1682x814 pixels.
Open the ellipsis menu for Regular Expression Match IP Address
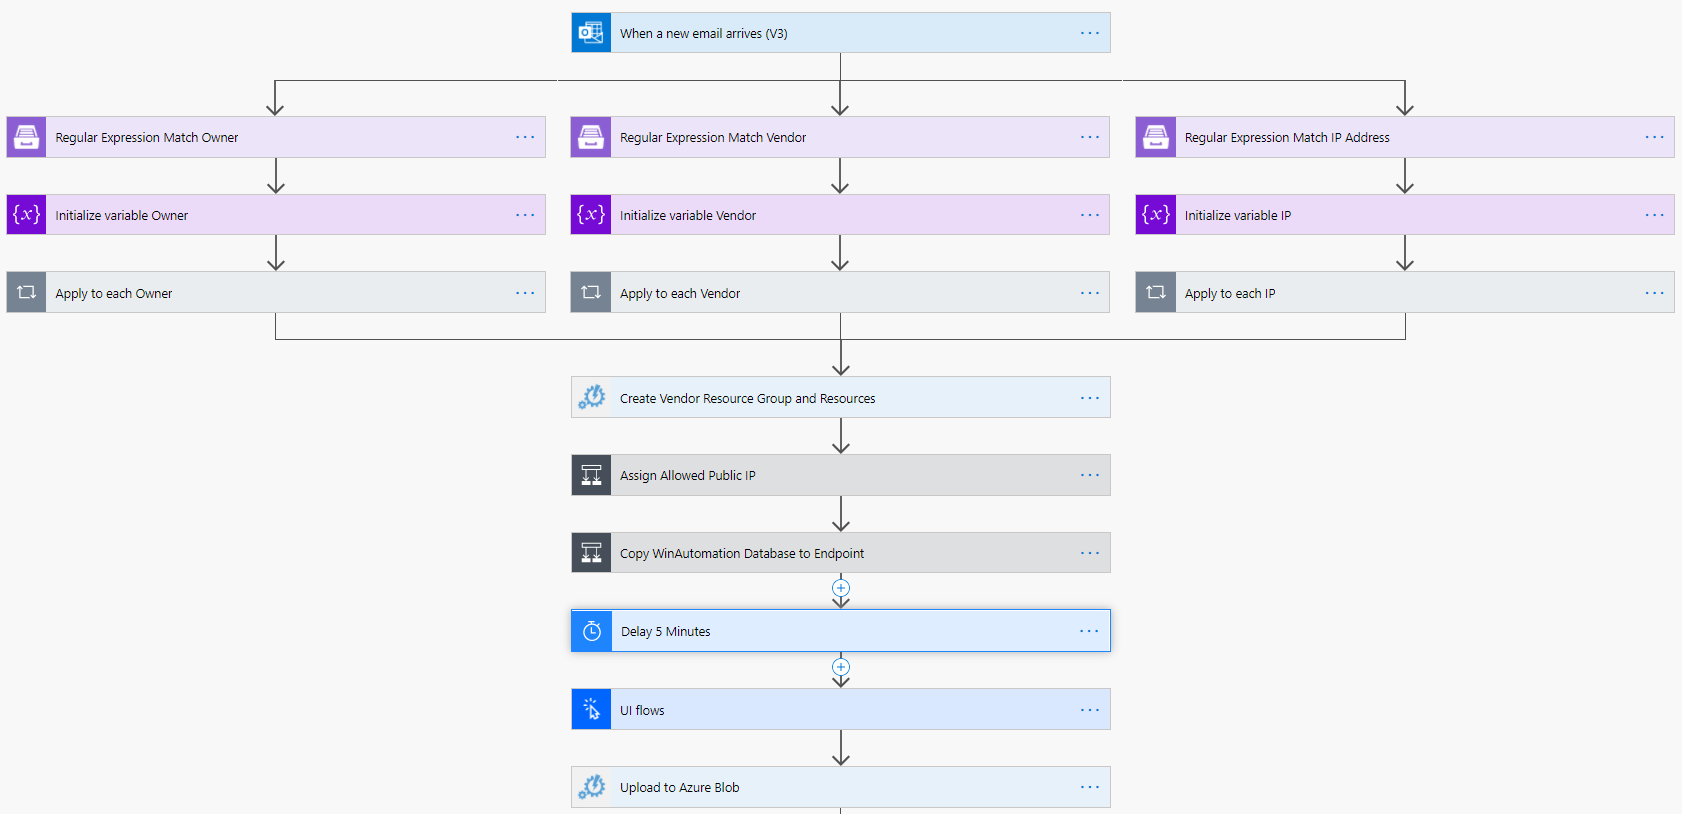point(1654,137)
